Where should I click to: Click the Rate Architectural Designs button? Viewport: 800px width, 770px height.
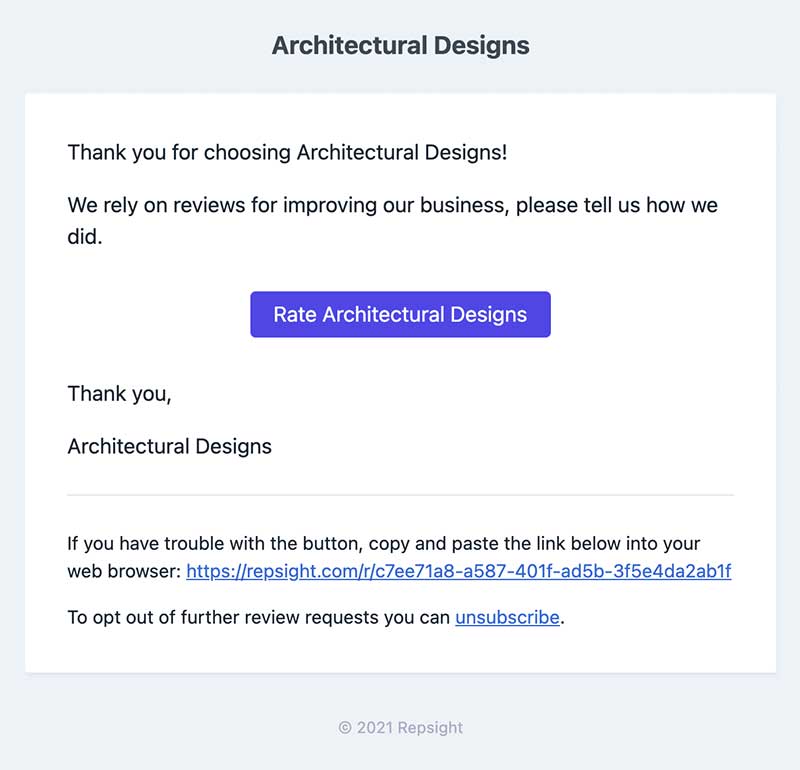coord(400,314)
